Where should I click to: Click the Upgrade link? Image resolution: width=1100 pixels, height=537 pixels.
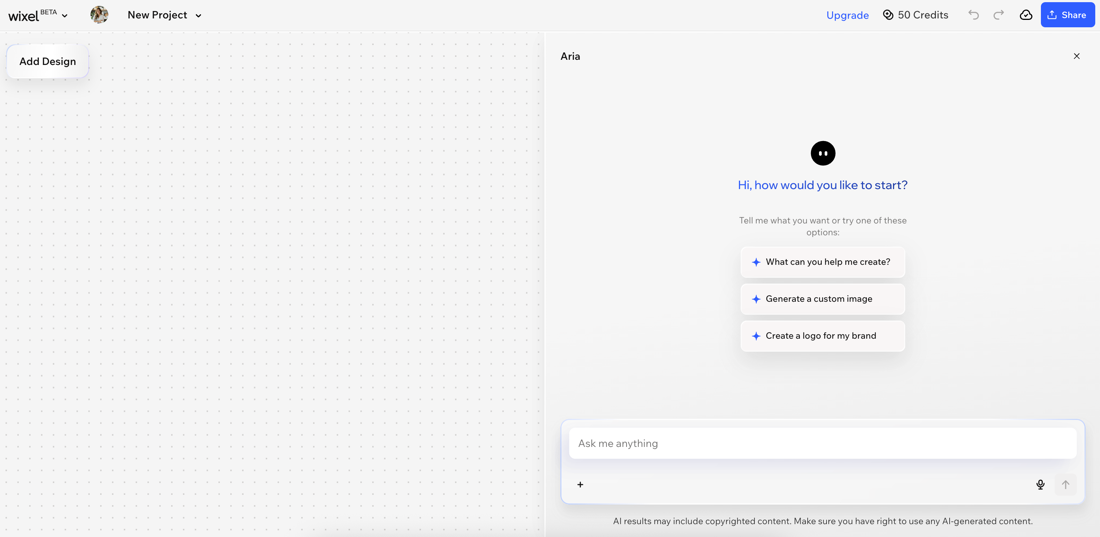point(847,15)
